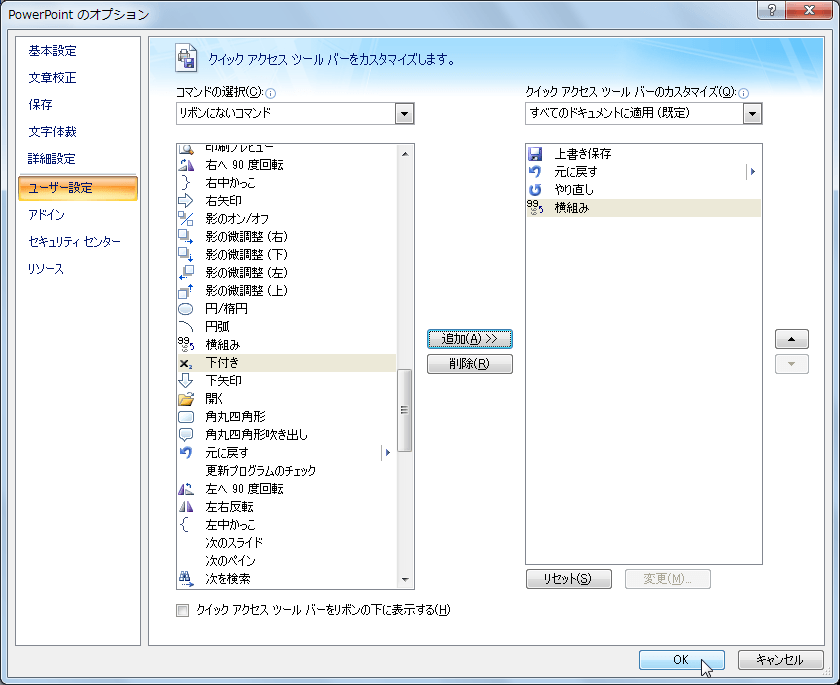Select the oval 円/楕円 icon

pyautogui.click(x=186, y=308)
